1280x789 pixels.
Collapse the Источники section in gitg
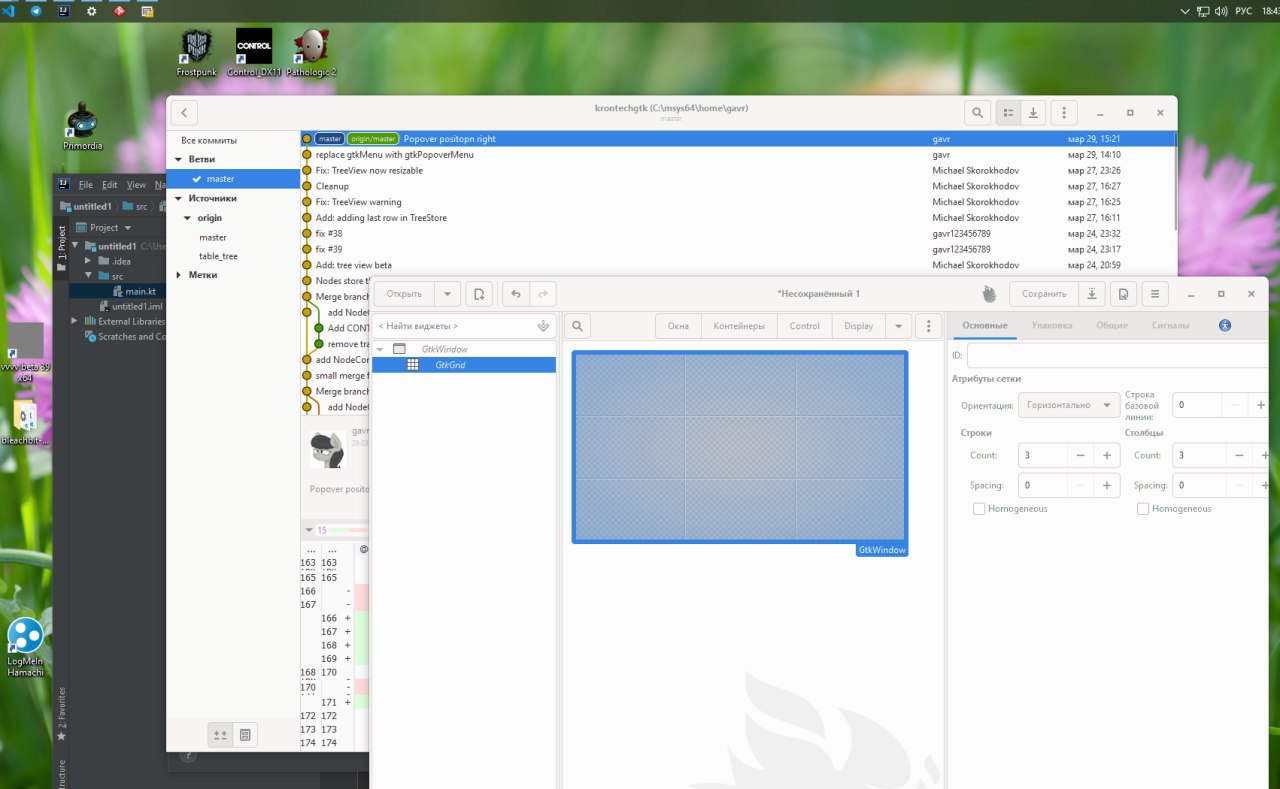[x=179, y=198]
